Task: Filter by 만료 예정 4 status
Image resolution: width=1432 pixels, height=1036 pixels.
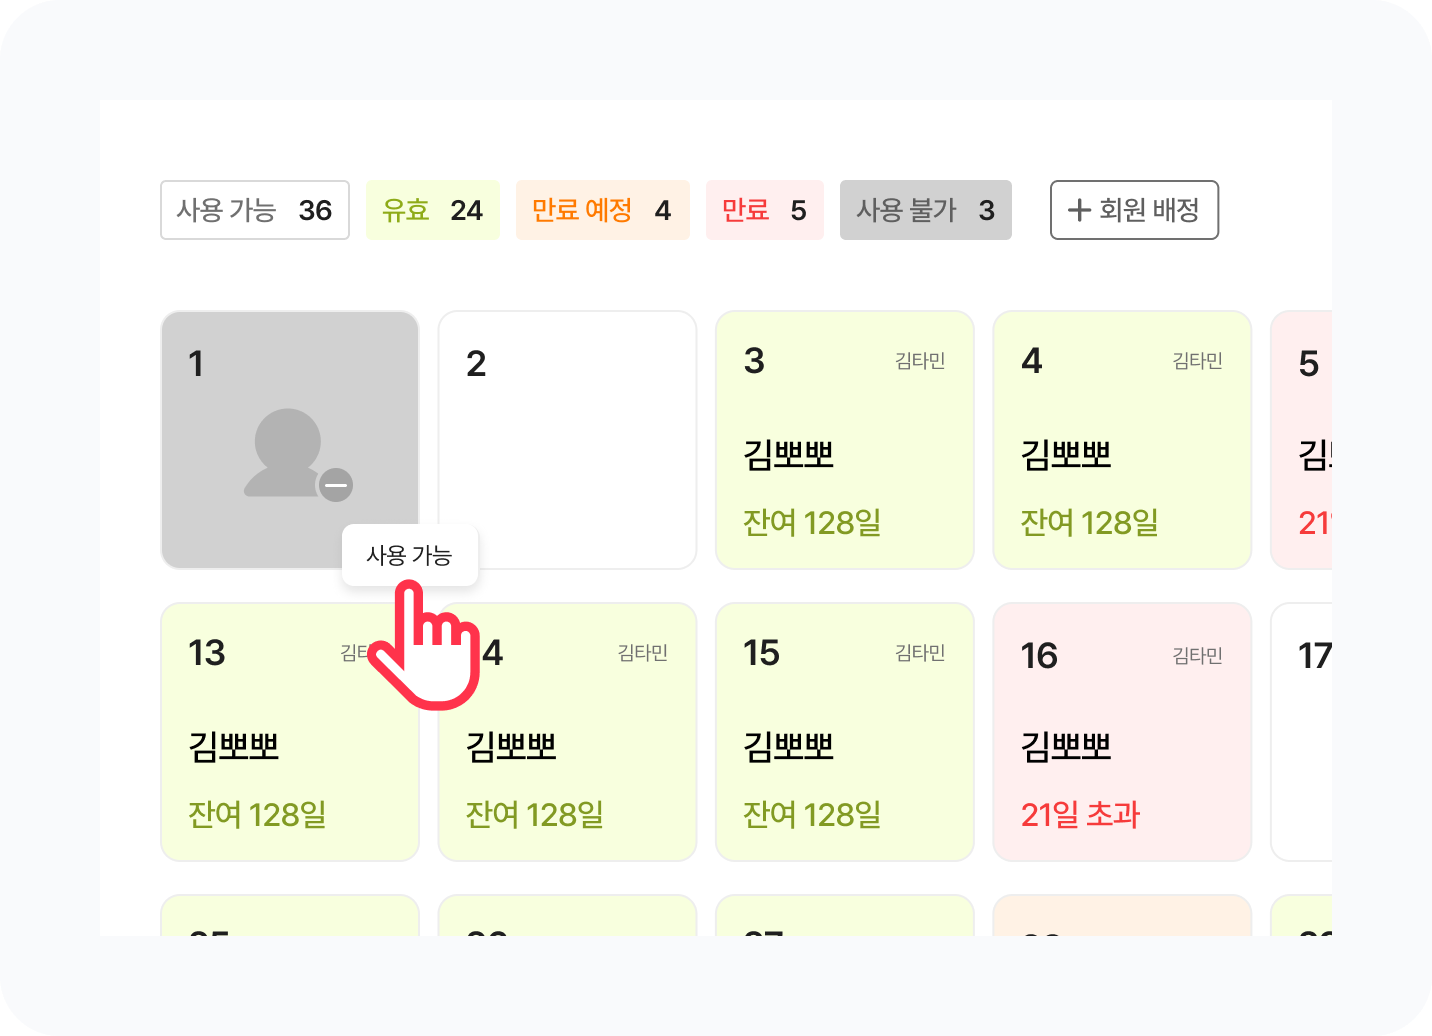Action: [602, 210]
